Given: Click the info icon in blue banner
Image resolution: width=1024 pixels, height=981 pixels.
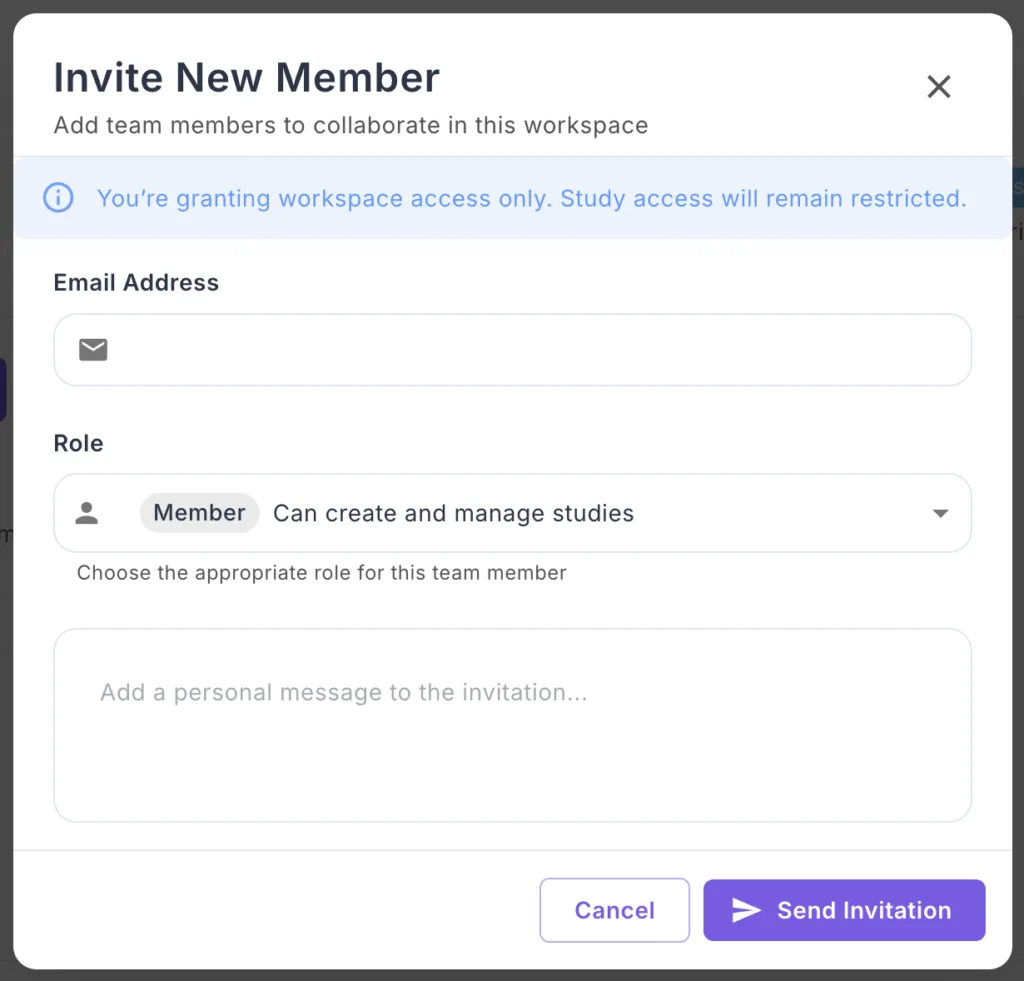Looking at the screenshot, I should coord(58,198).
